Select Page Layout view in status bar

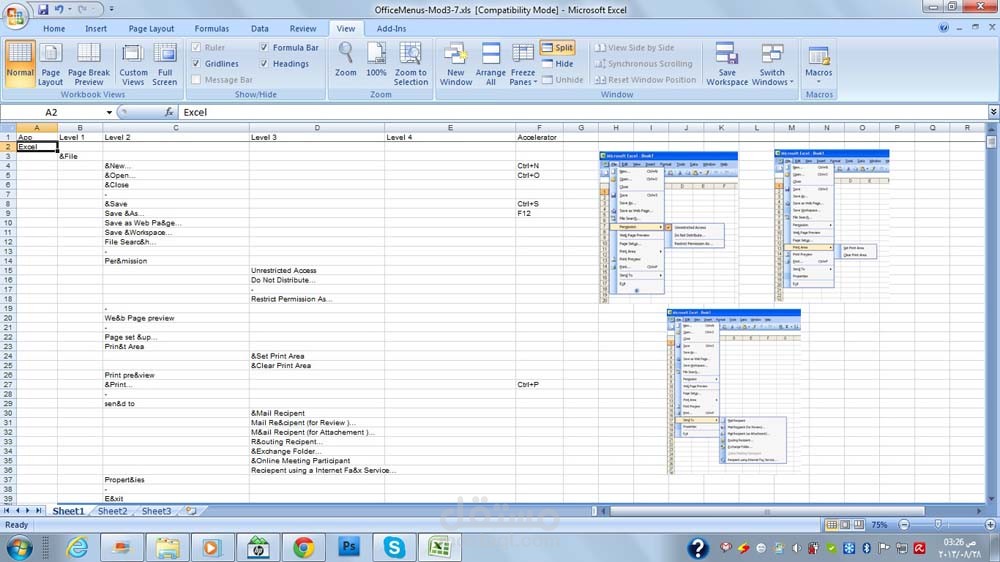(x=845, y=524)
